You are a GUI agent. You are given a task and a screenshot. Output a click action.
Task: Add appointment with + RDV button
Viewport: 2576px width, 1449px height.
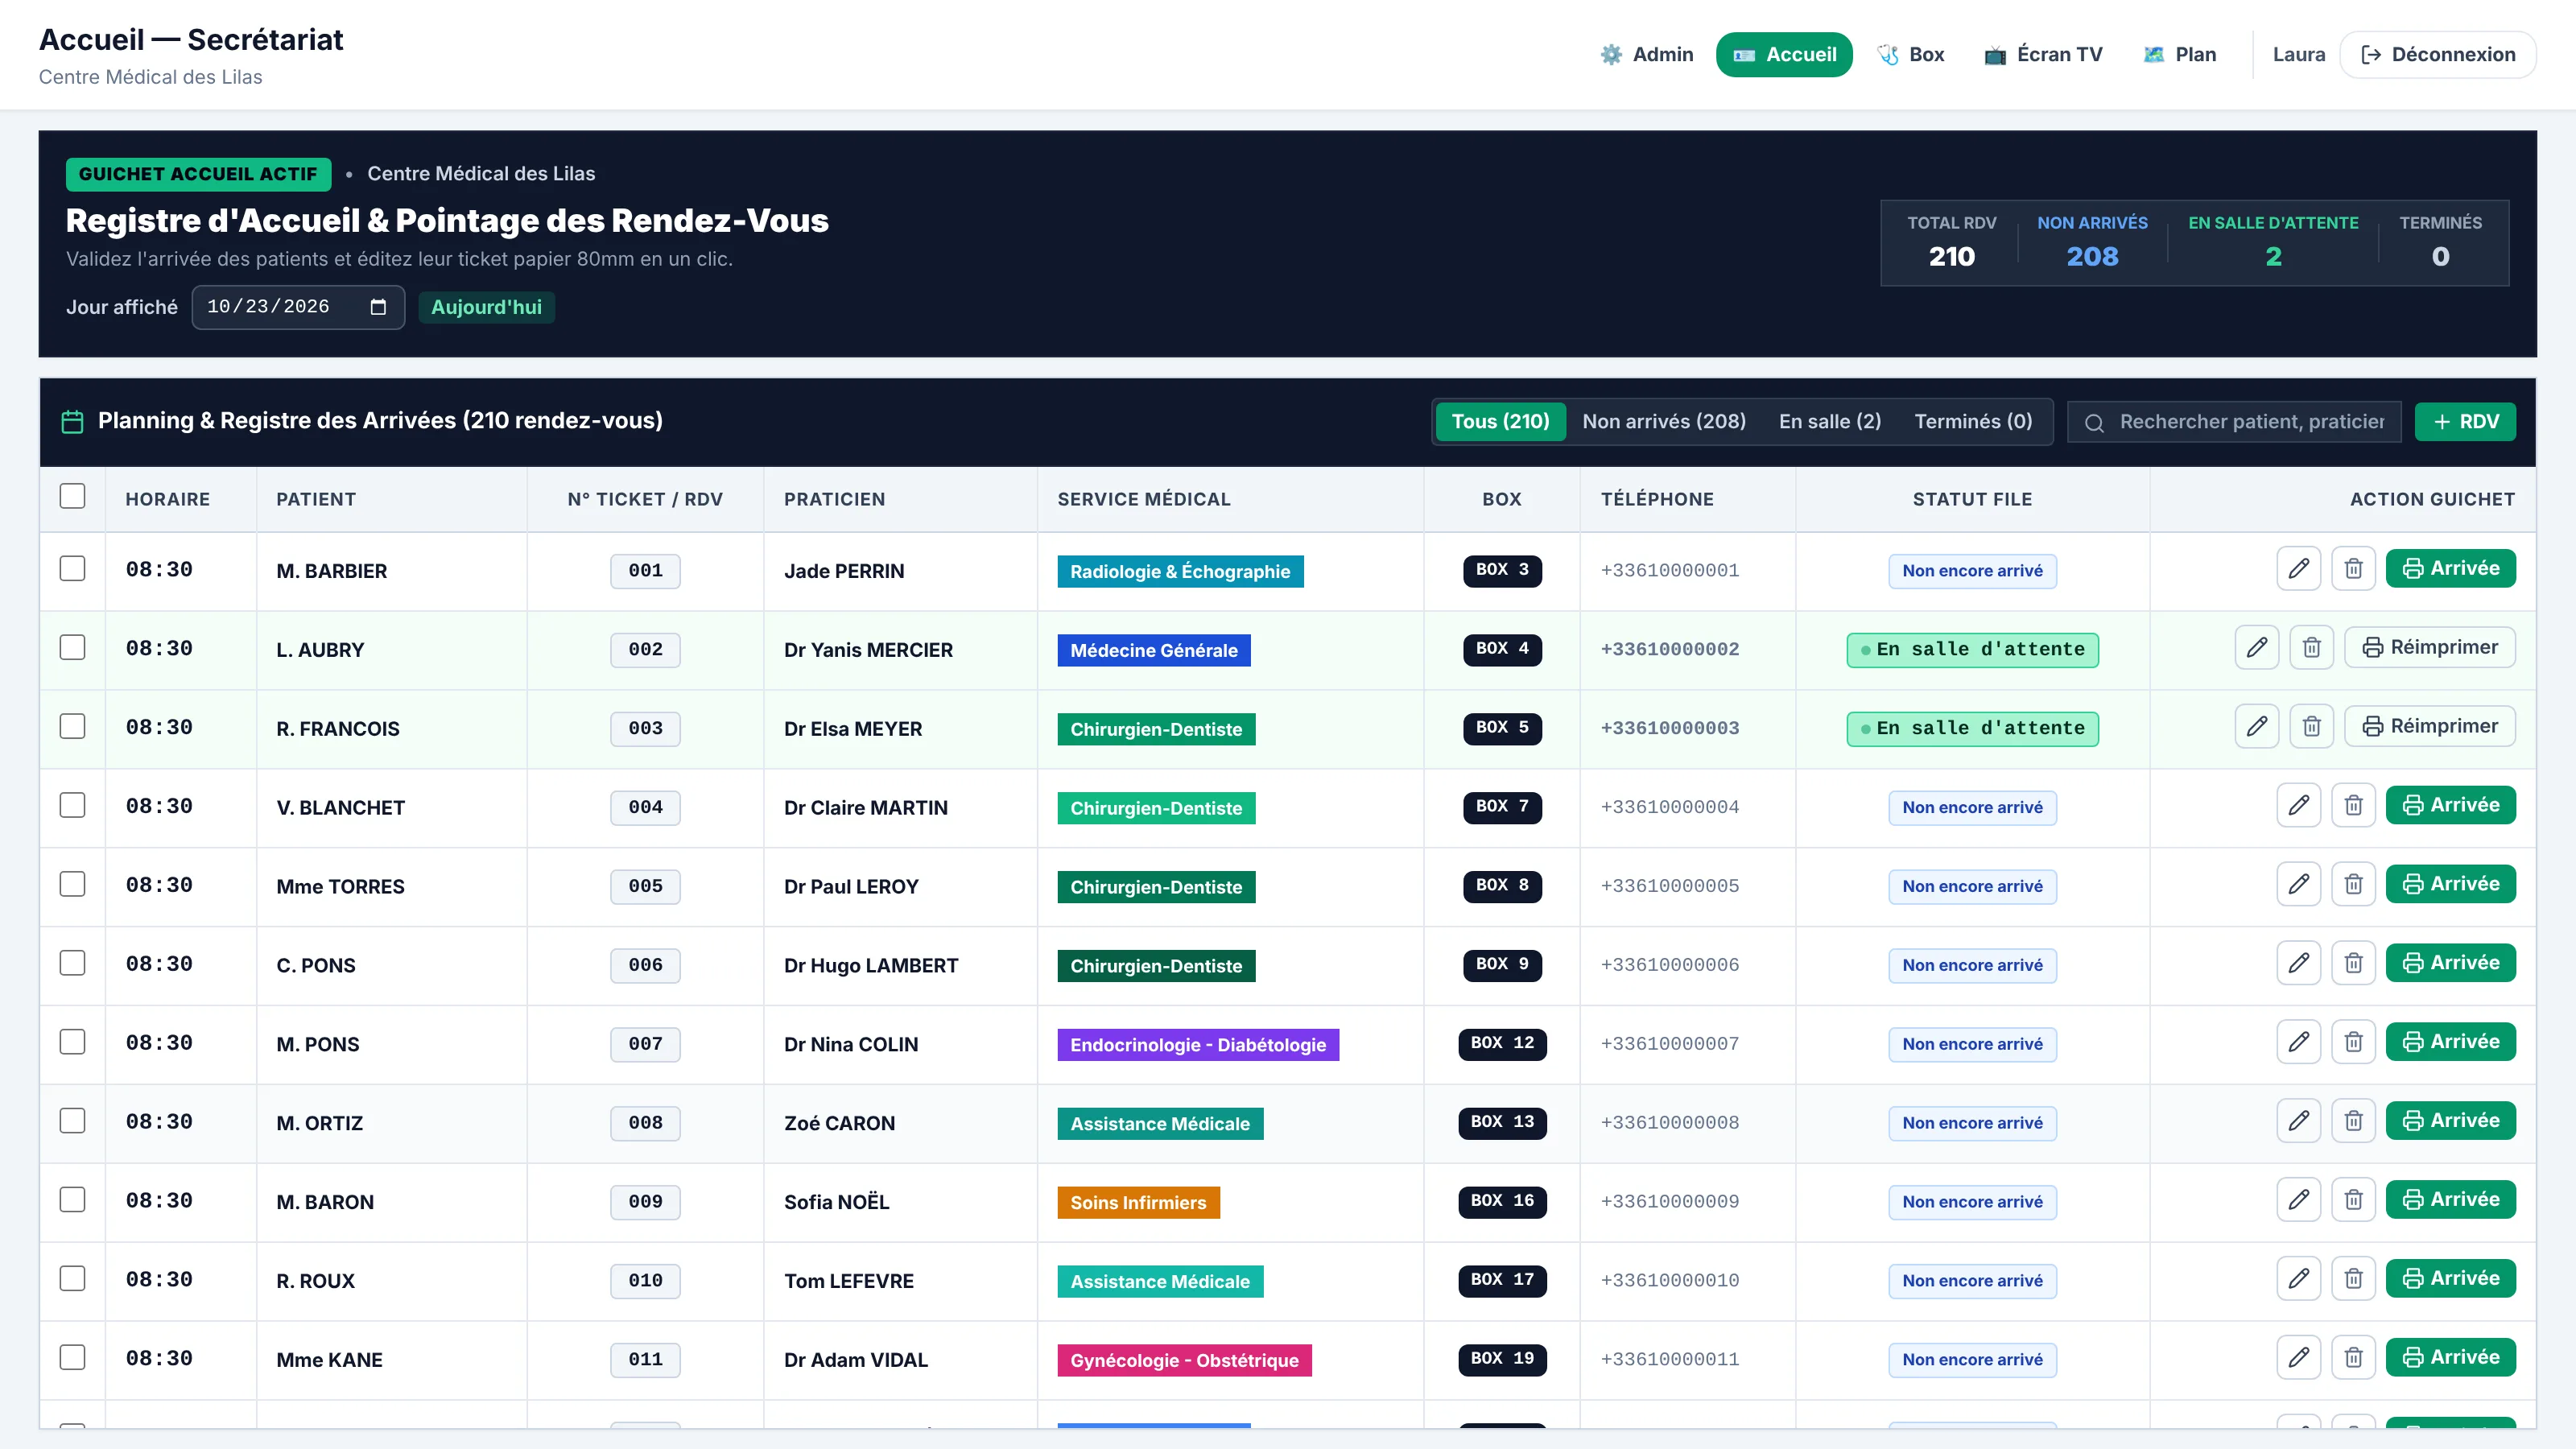tap(2465, 421)
